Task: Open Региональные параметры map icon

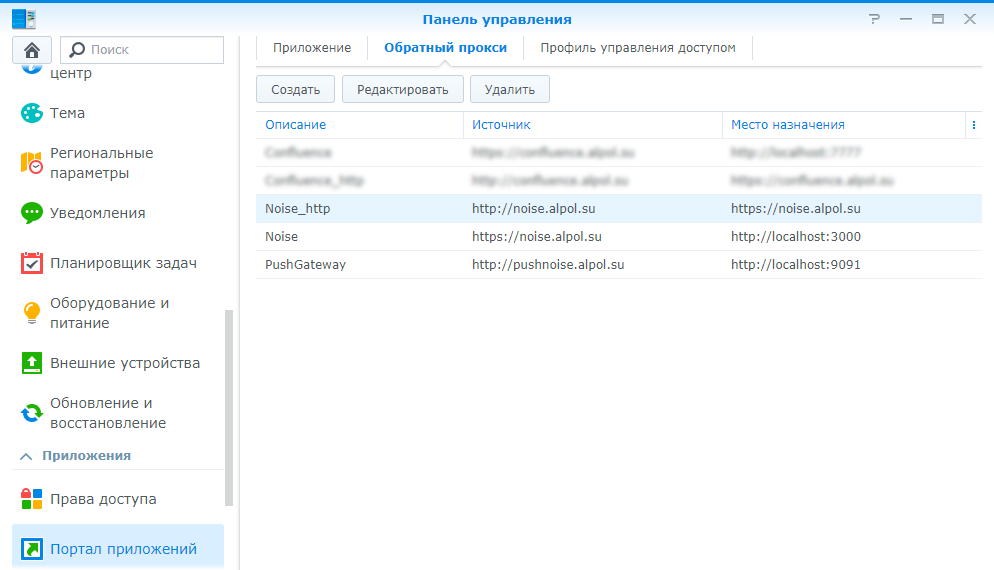Action: [33, 163]
